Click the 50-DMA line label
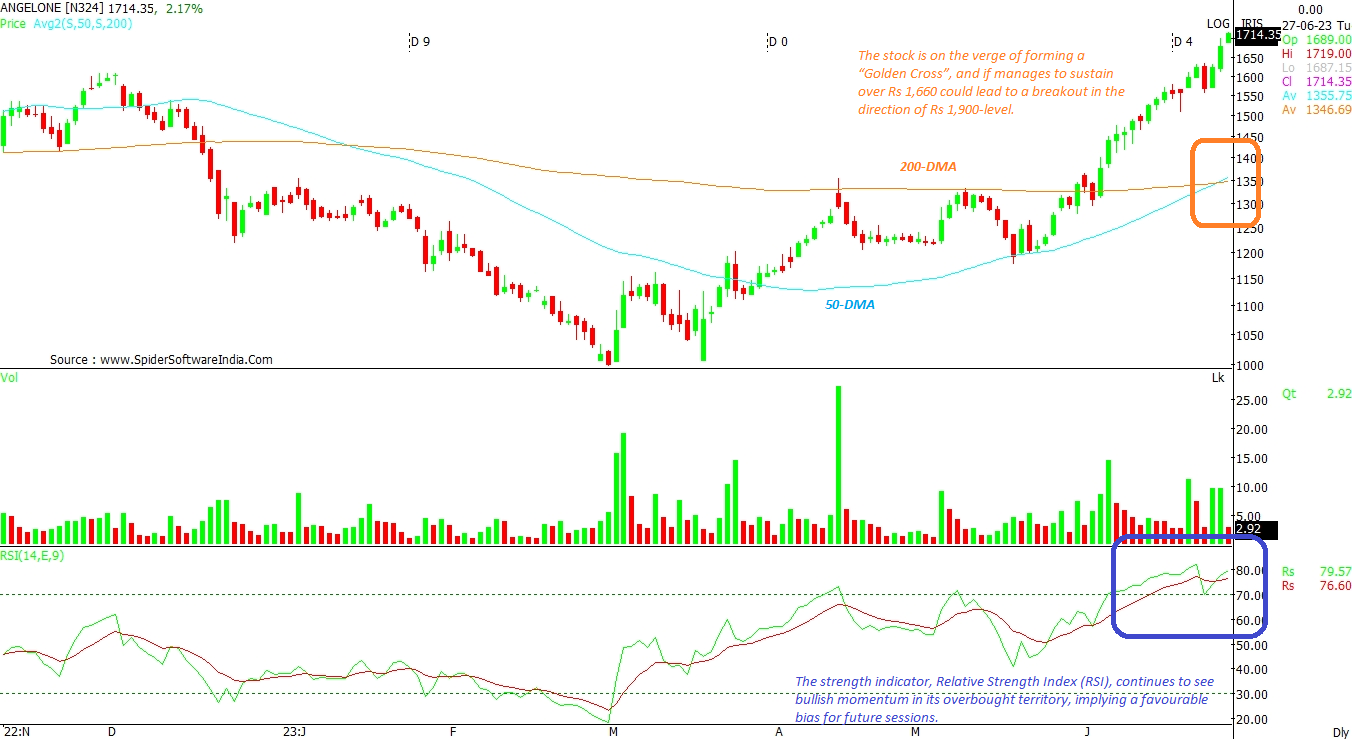The image size is (1352, 740). coord(849,304)
